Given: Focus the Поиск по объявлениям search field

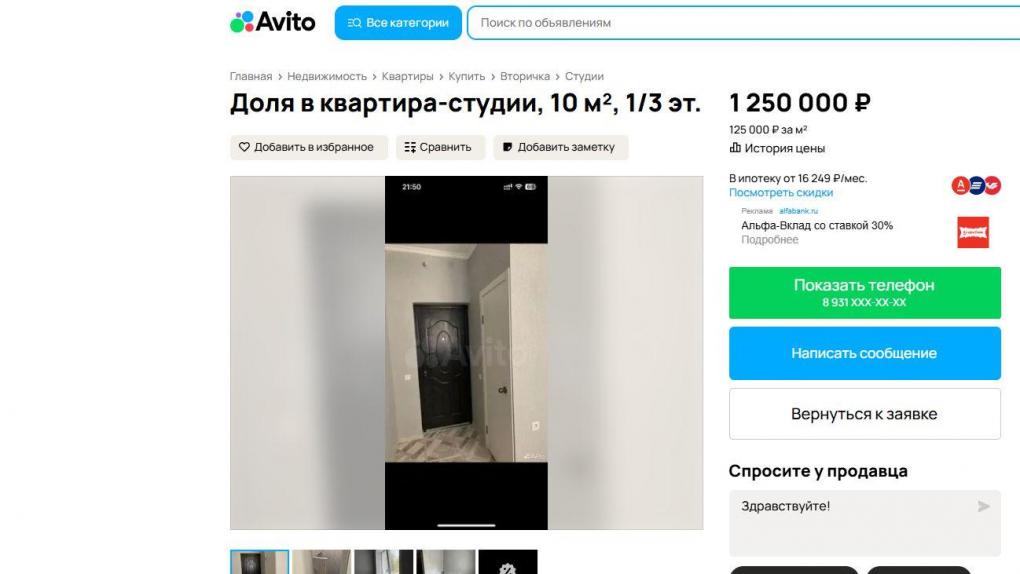Looking at the screenshot, I should point(744,23).
